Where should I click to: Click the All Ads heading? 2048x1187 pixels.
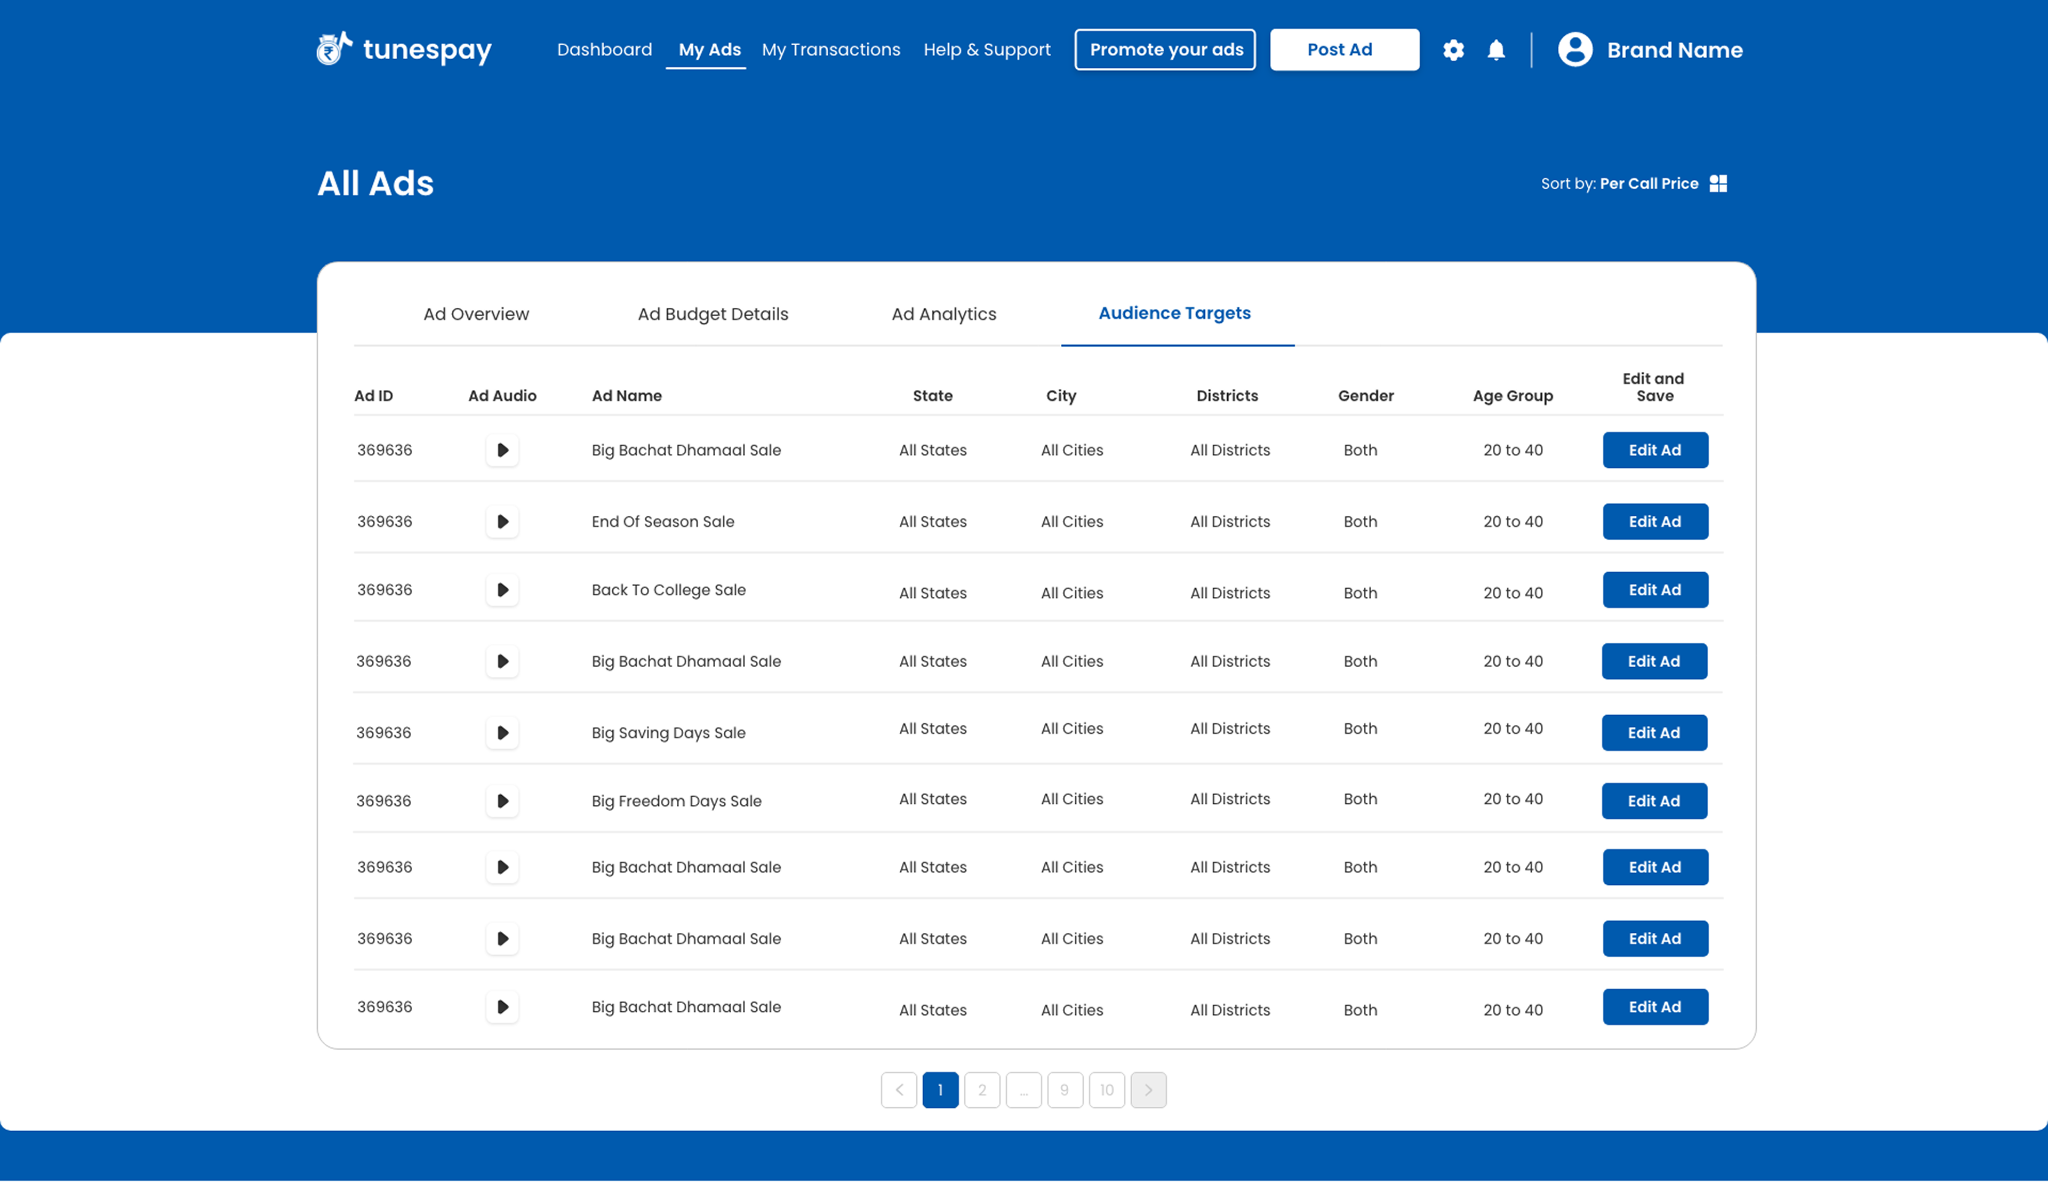point(375,183)
